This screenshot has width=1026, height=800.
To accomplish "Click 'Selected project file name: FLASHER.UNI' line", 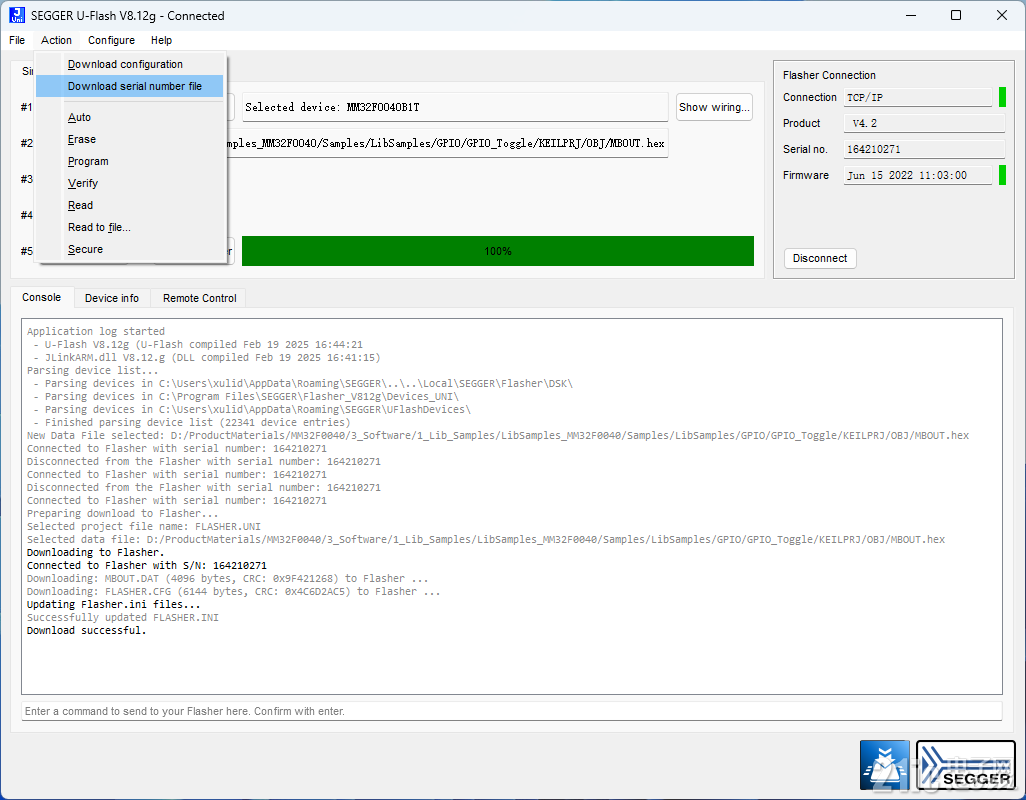I will tap(144, 526).
